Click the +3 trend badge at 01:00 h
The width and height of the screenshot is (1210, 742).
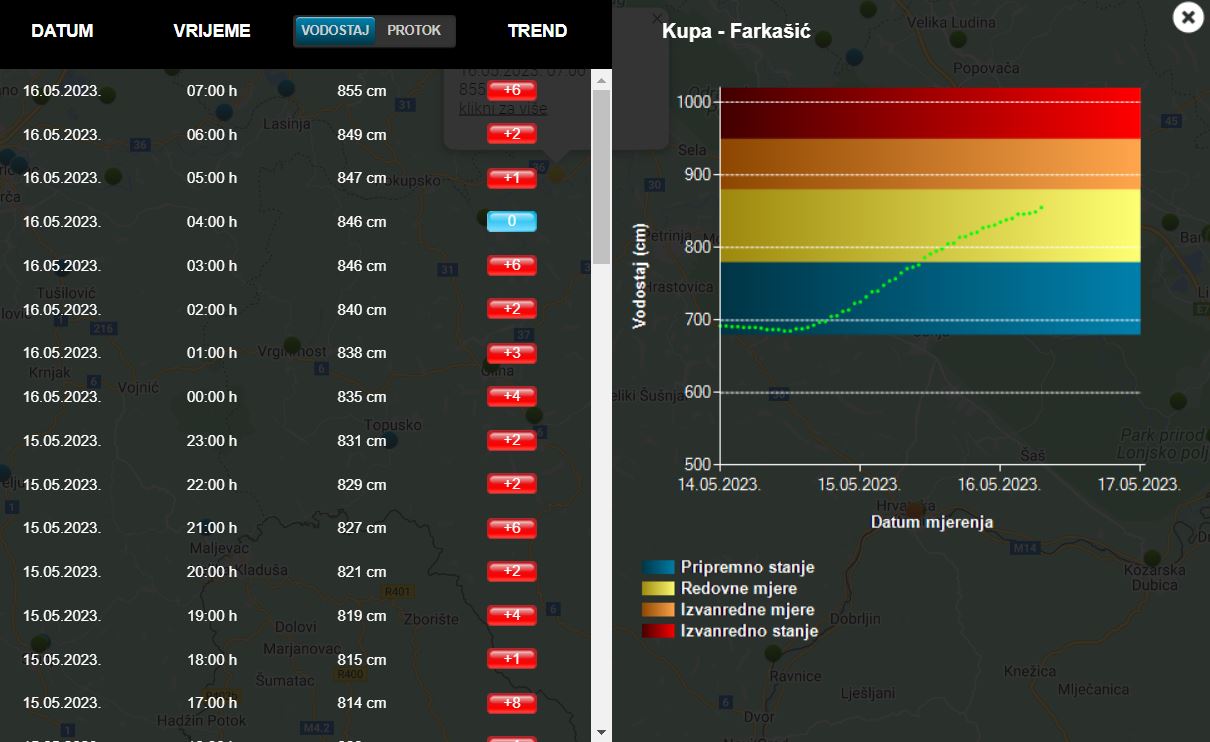(512, 353)
